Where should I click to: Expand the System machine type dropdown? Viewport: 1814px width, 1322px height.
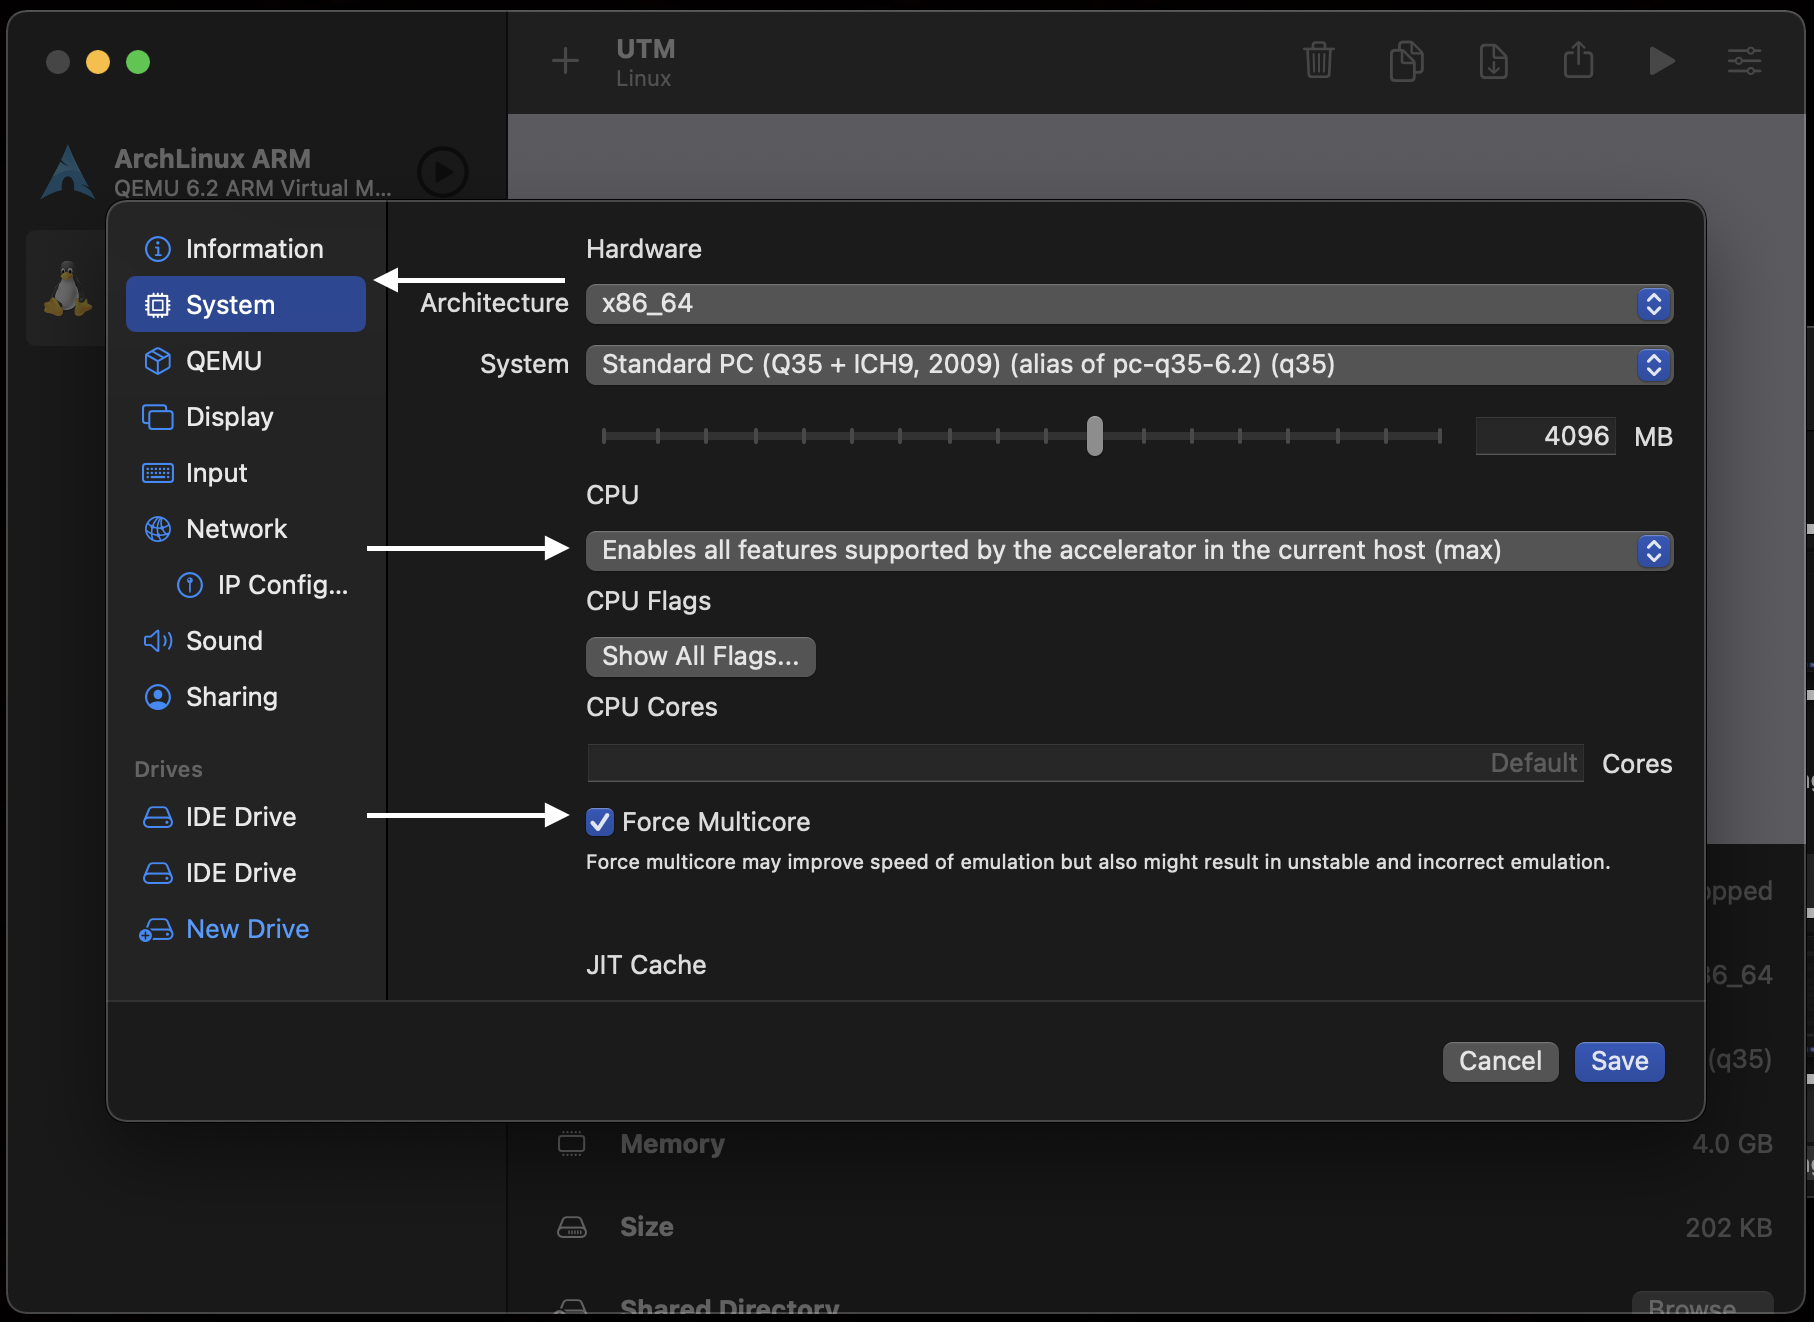pos(1128,365)
